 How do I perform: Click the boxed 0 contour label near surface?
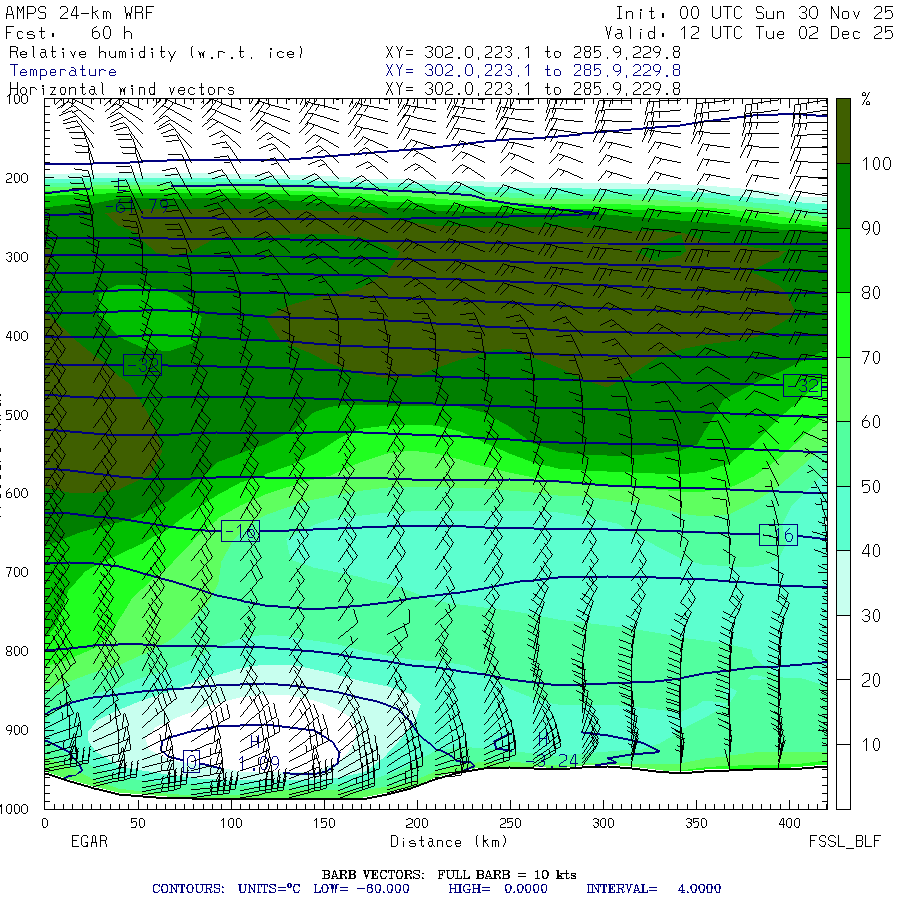click(192, 761)
